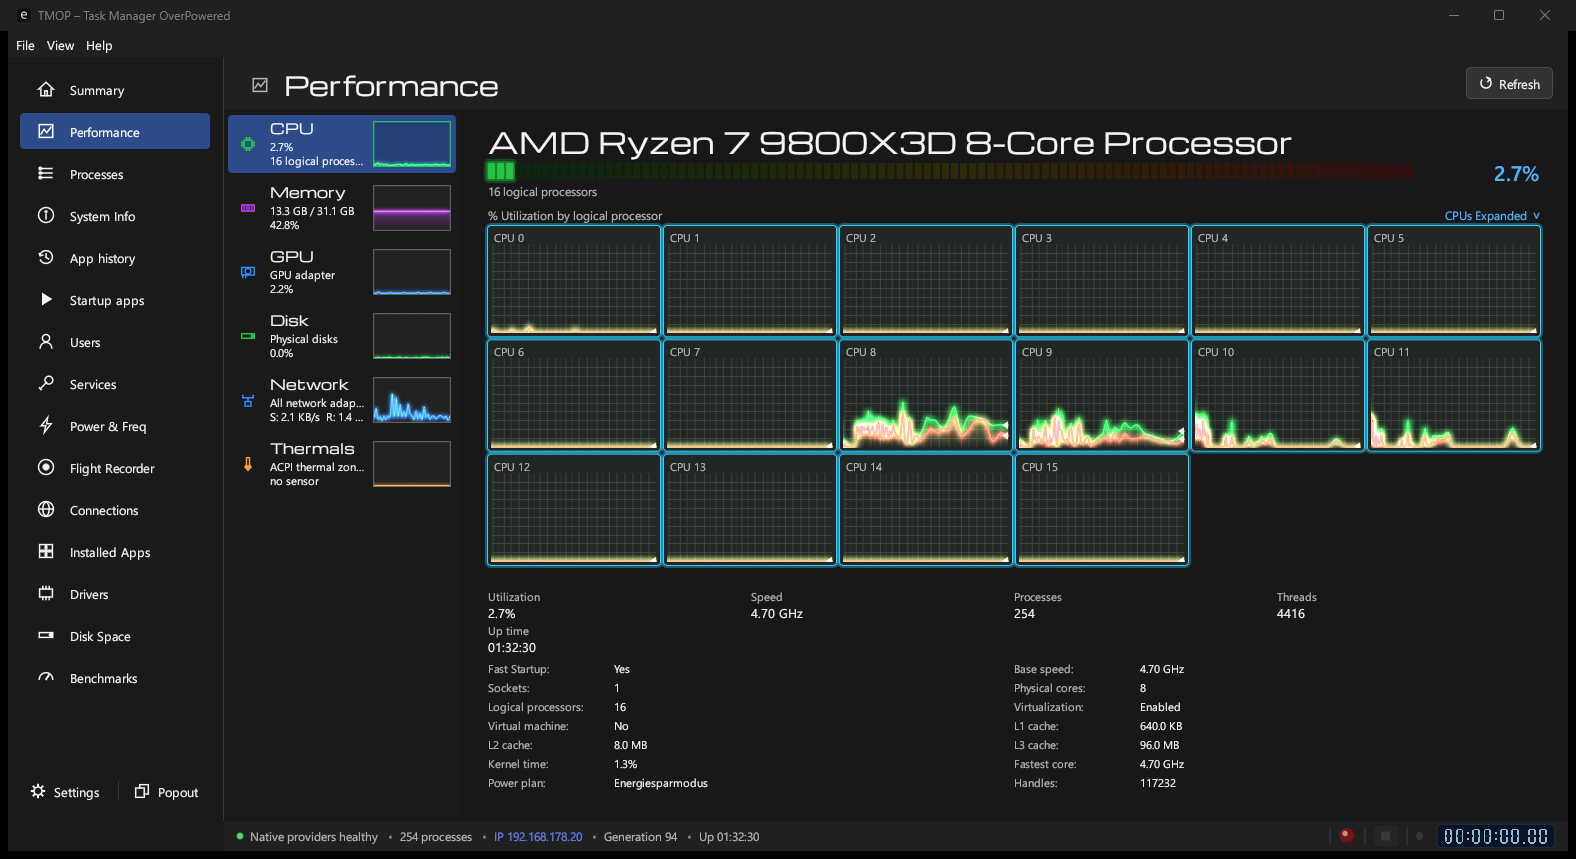Click the stop recording square button
The image size is (1576, 859).
(x=1385, y=835)
